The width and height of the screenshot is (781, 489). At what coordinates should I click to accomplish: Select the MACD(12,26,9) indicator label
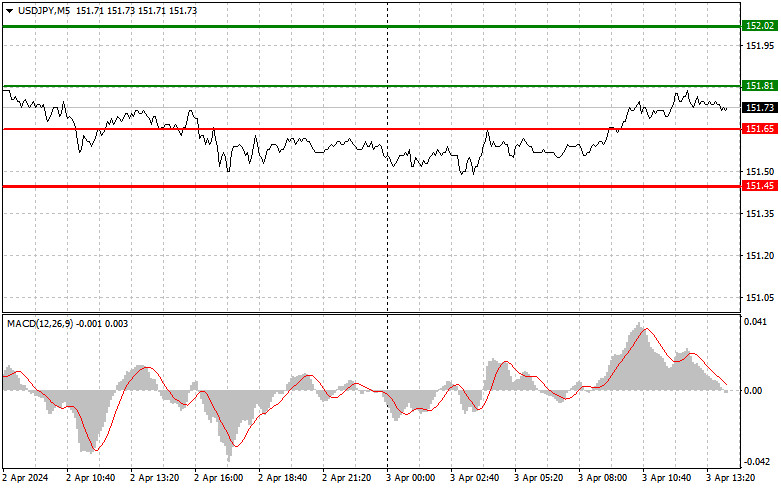(40, 324)
